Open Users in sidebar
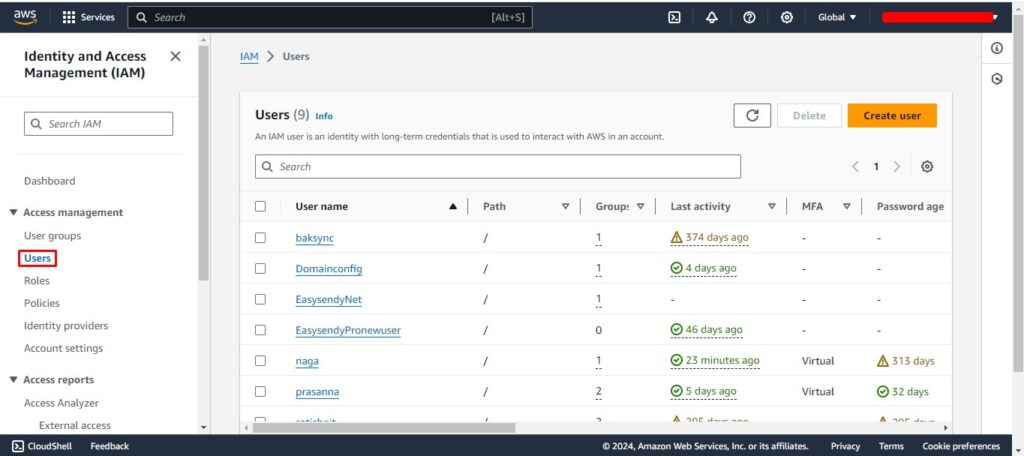The image size is (1024, 456). pyautogui.click(x=37, y=258)
